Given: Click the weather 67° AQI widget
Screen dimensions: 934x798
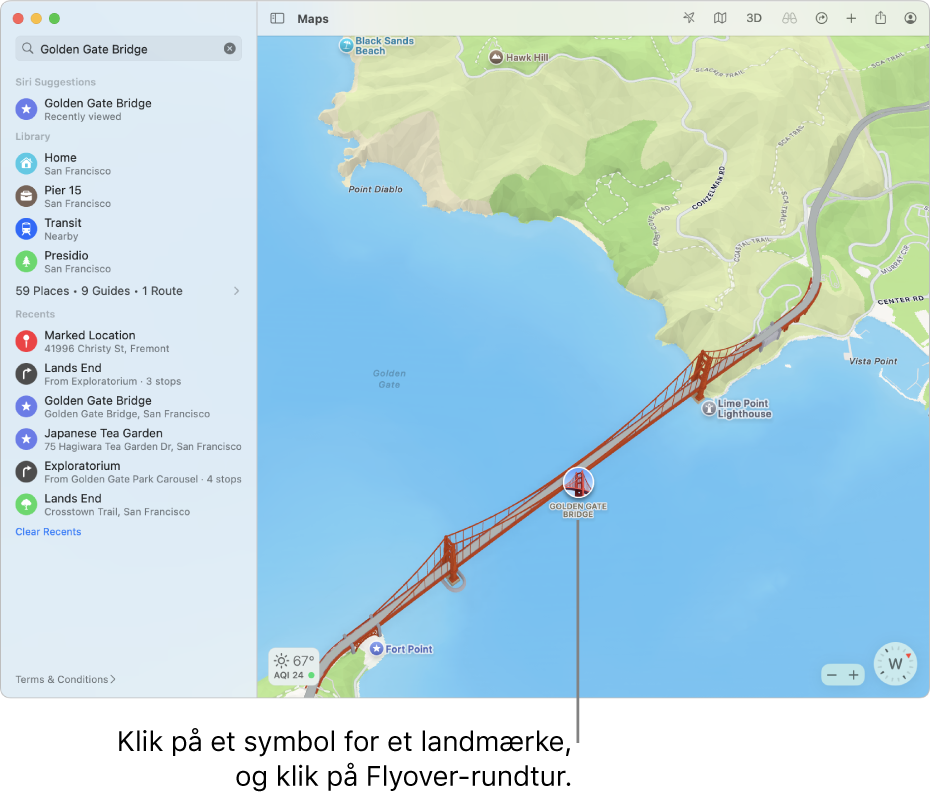Looking at the screenshot, I should 295,668.
